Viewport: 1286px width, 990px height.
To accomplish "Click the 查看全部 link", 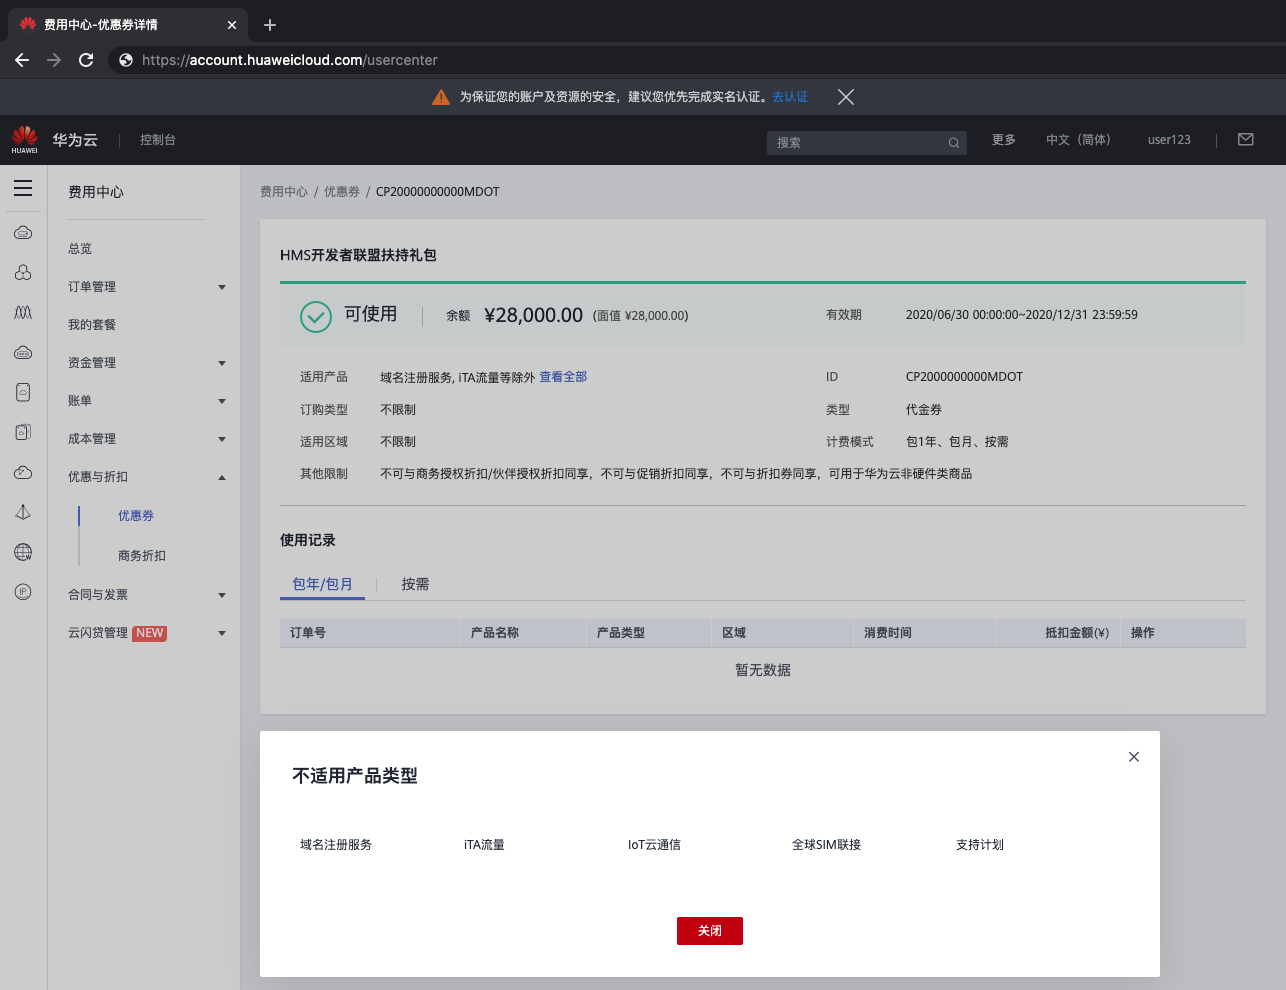I will tap(563, 377).
